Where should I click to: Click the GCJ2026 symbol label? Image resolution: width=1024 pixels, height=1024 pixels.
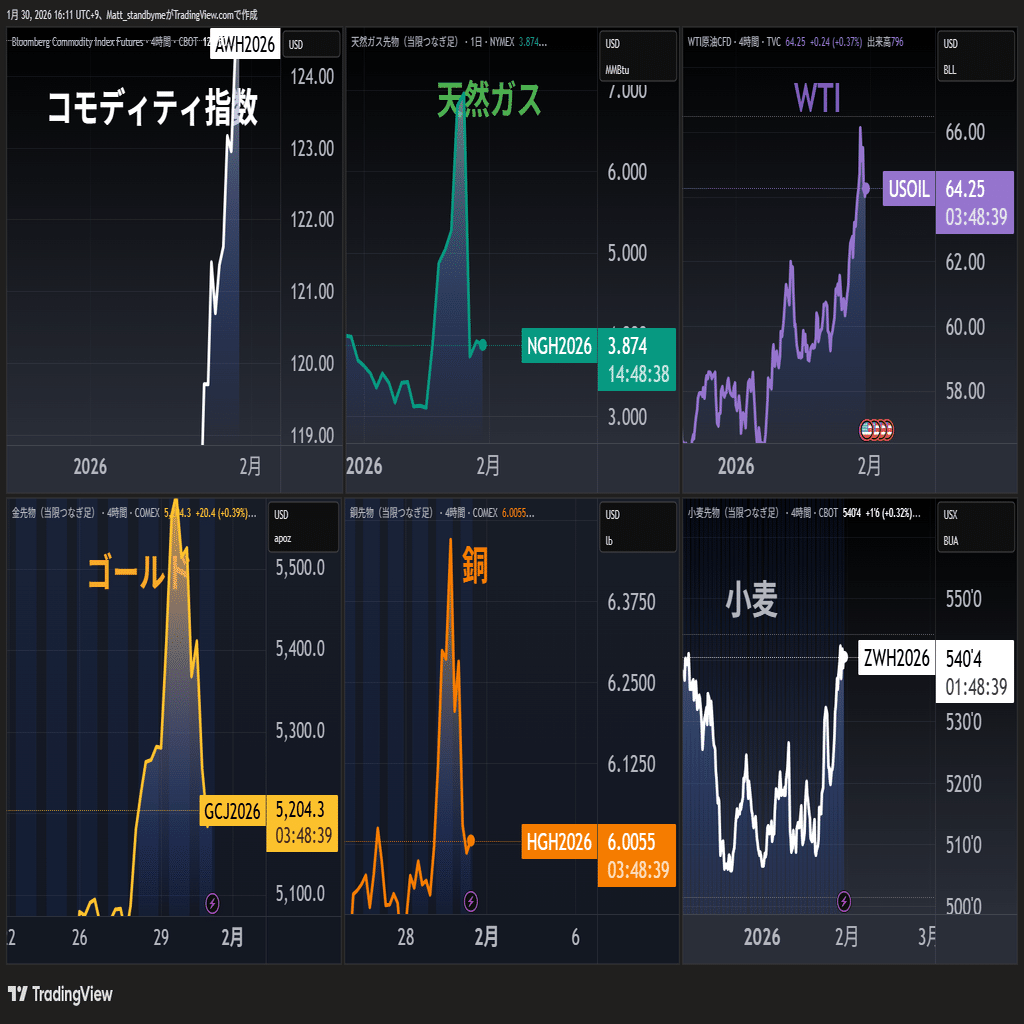point(232,811)
